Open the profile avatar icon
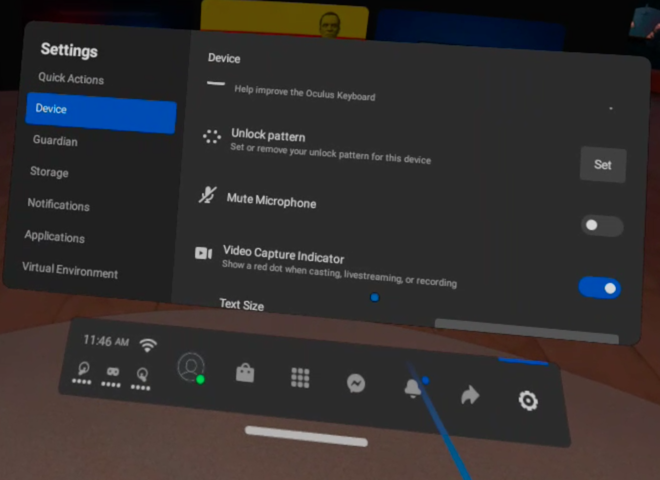This screenshot has width=660, height=480. (x=190, y=367)
